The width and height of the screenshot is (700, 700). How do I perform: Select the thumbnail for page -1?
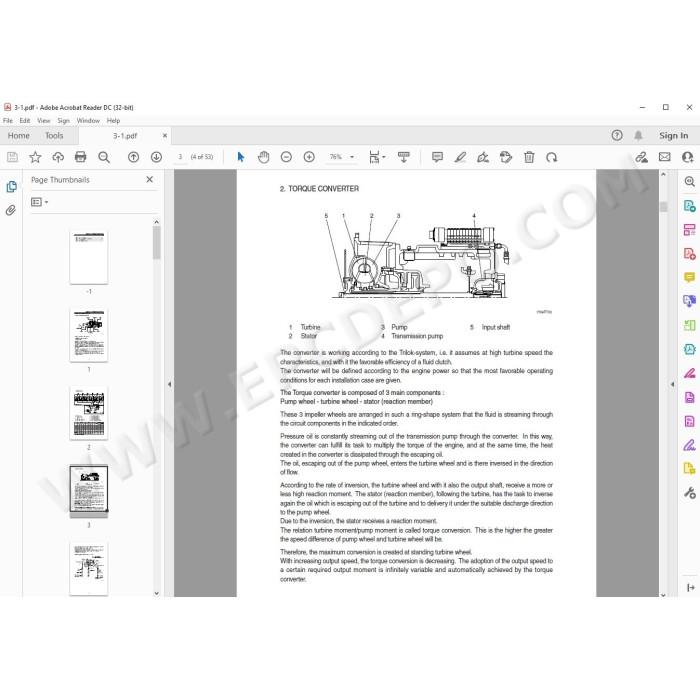(x=89, y=257)
